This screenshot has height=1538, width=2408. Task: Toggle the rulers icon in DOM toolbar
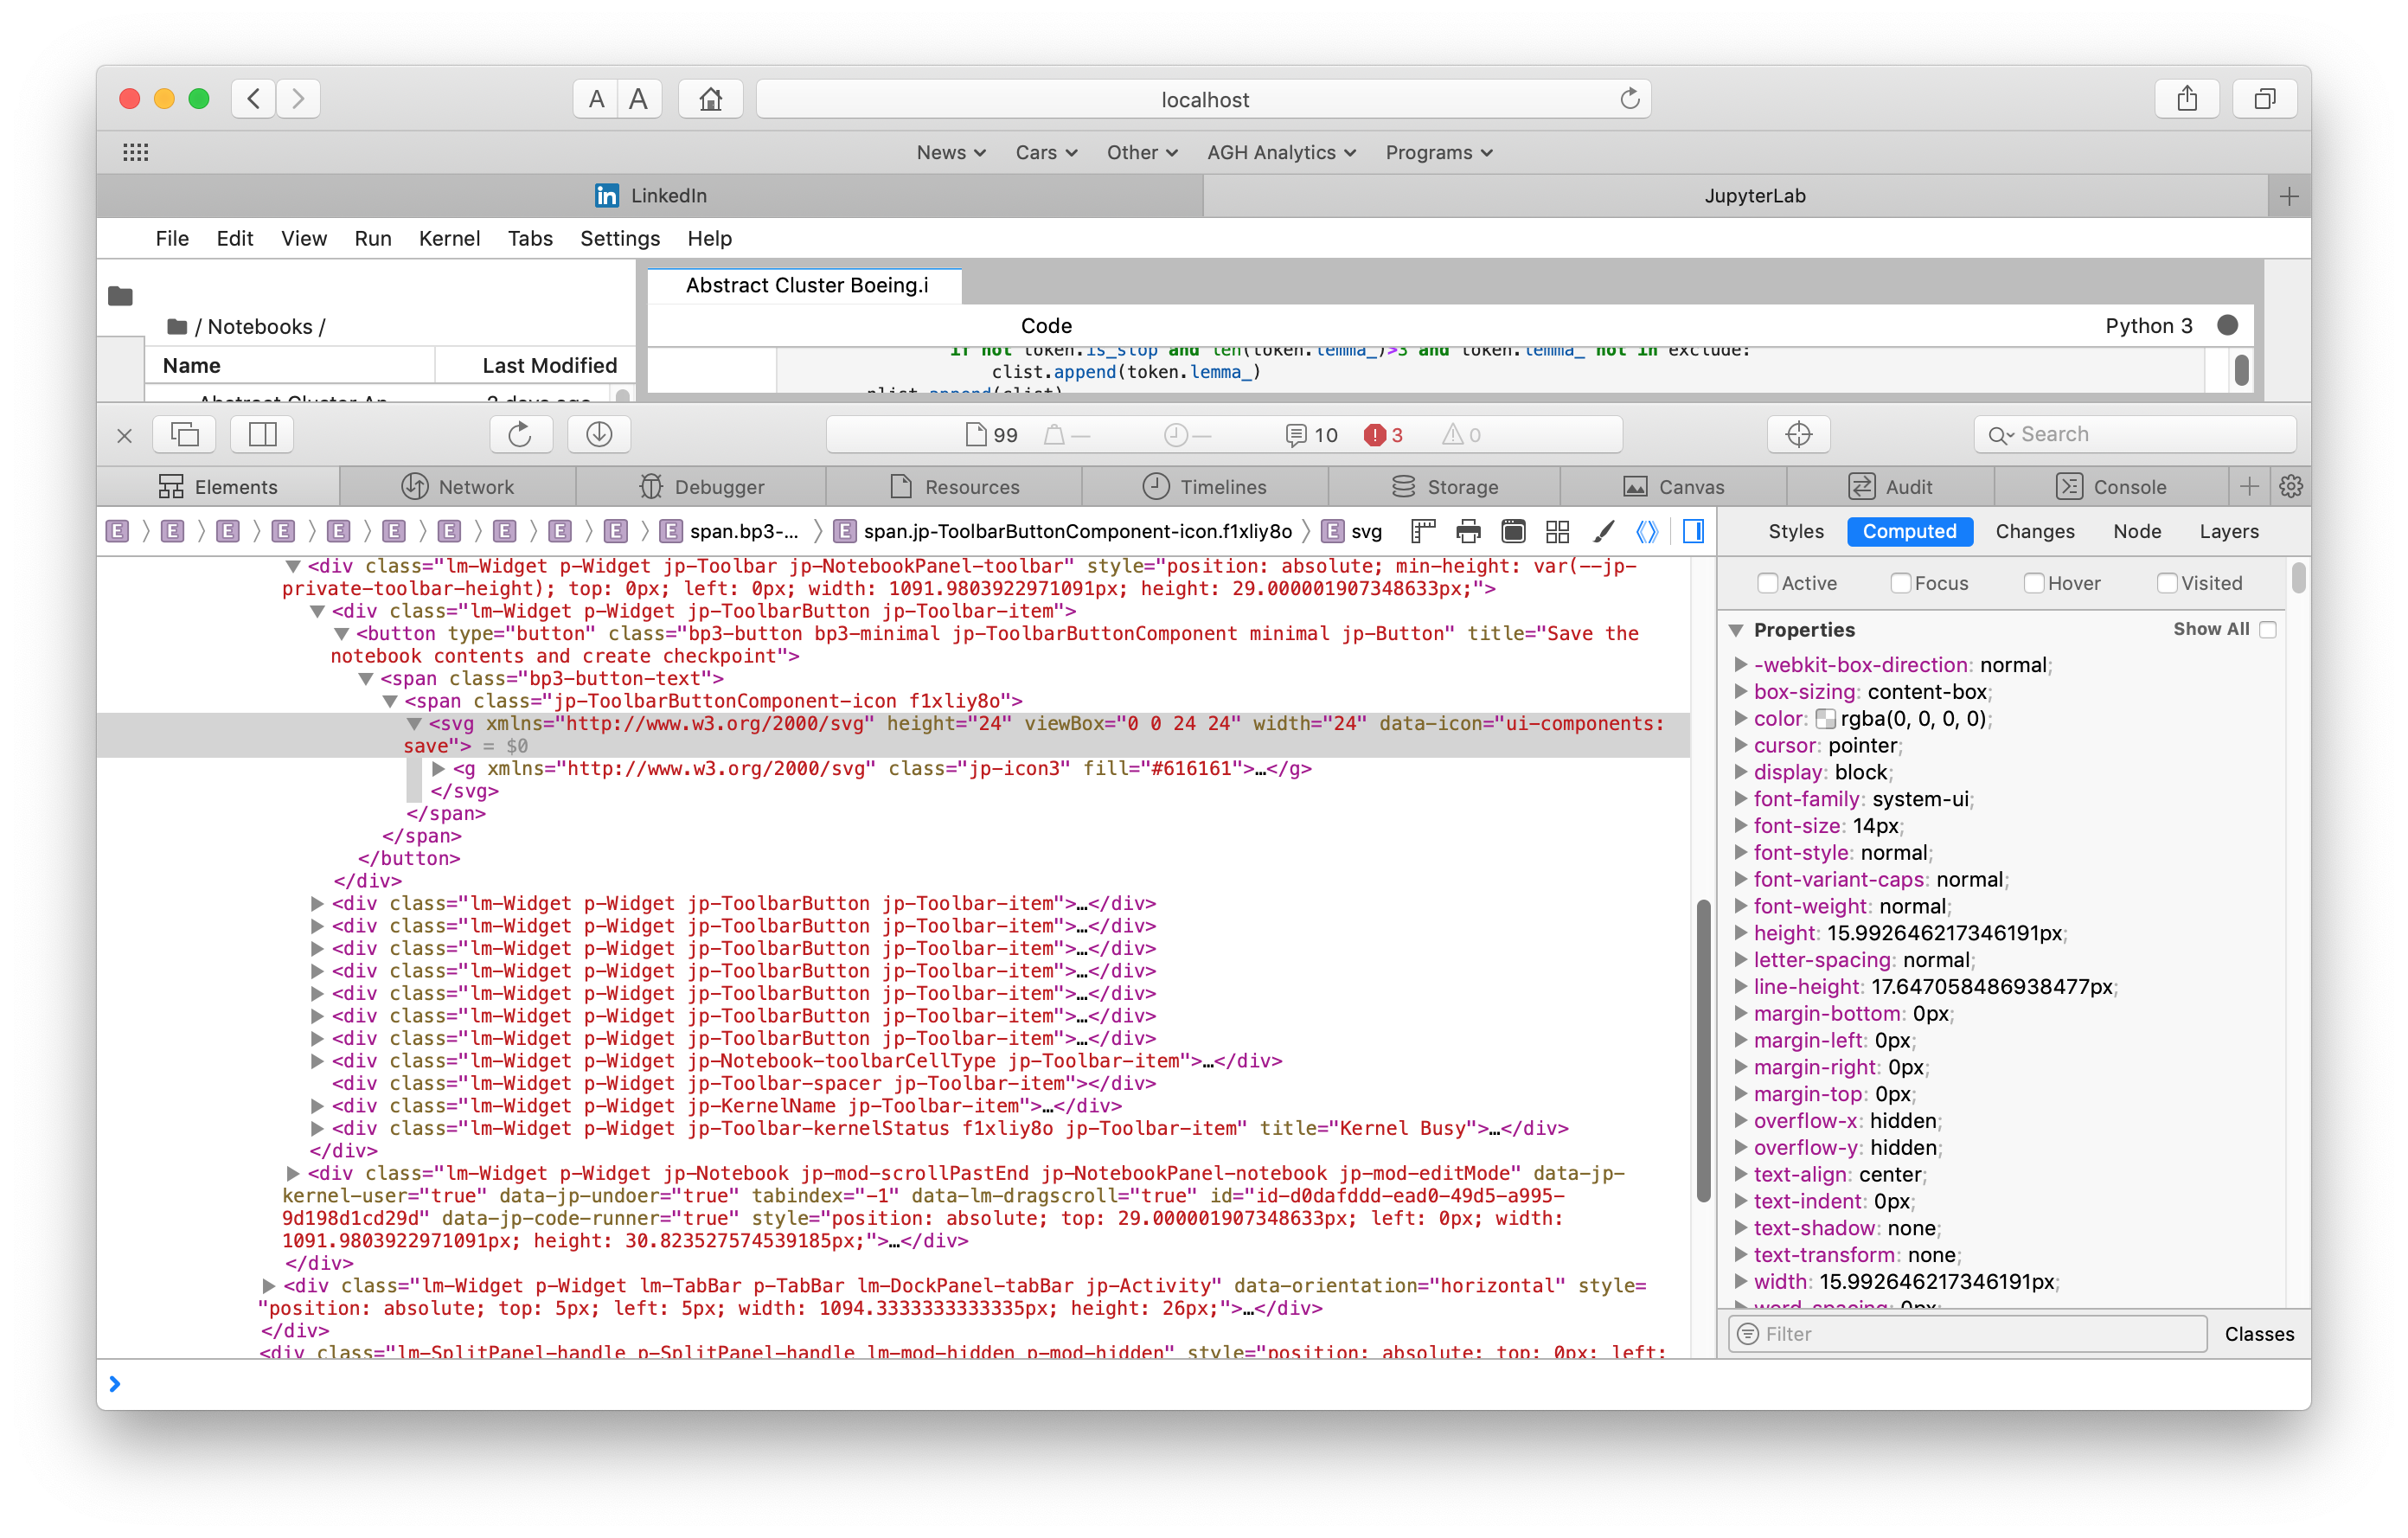coord(1423,531)
